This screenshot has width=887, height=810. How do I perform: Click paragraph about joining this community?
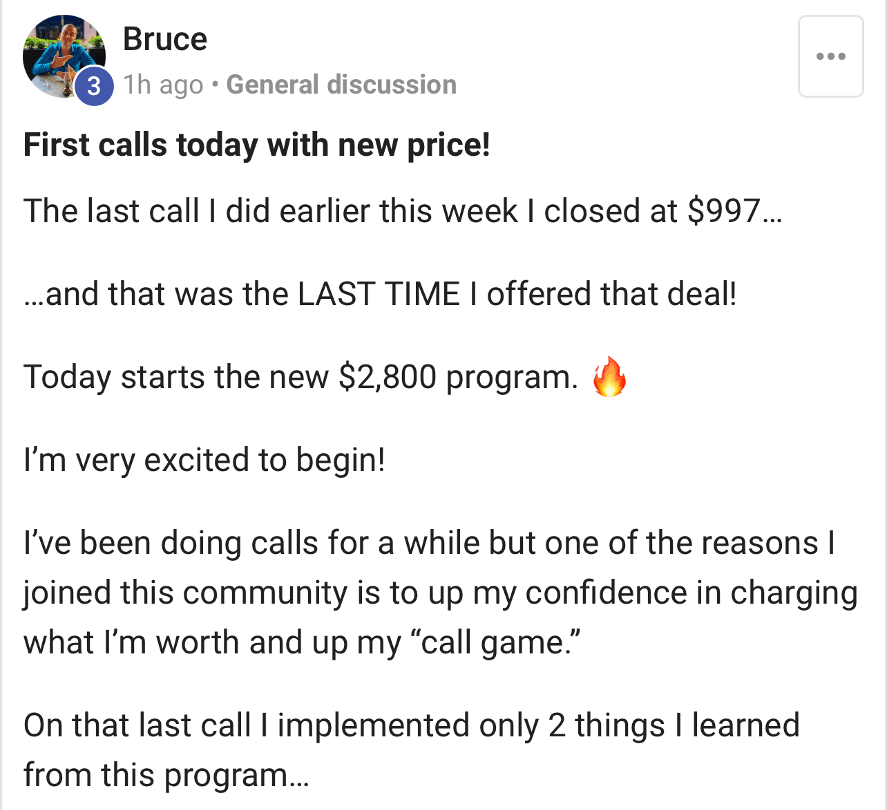[x=441, y=592]
